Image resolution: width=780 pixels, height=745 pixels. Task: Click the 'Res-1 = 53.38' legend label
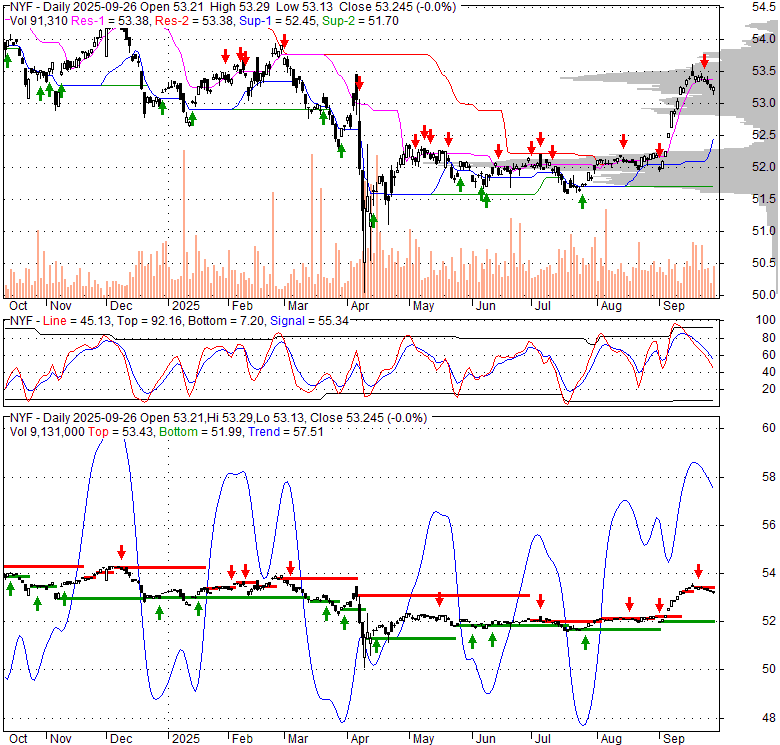(111, 21)
